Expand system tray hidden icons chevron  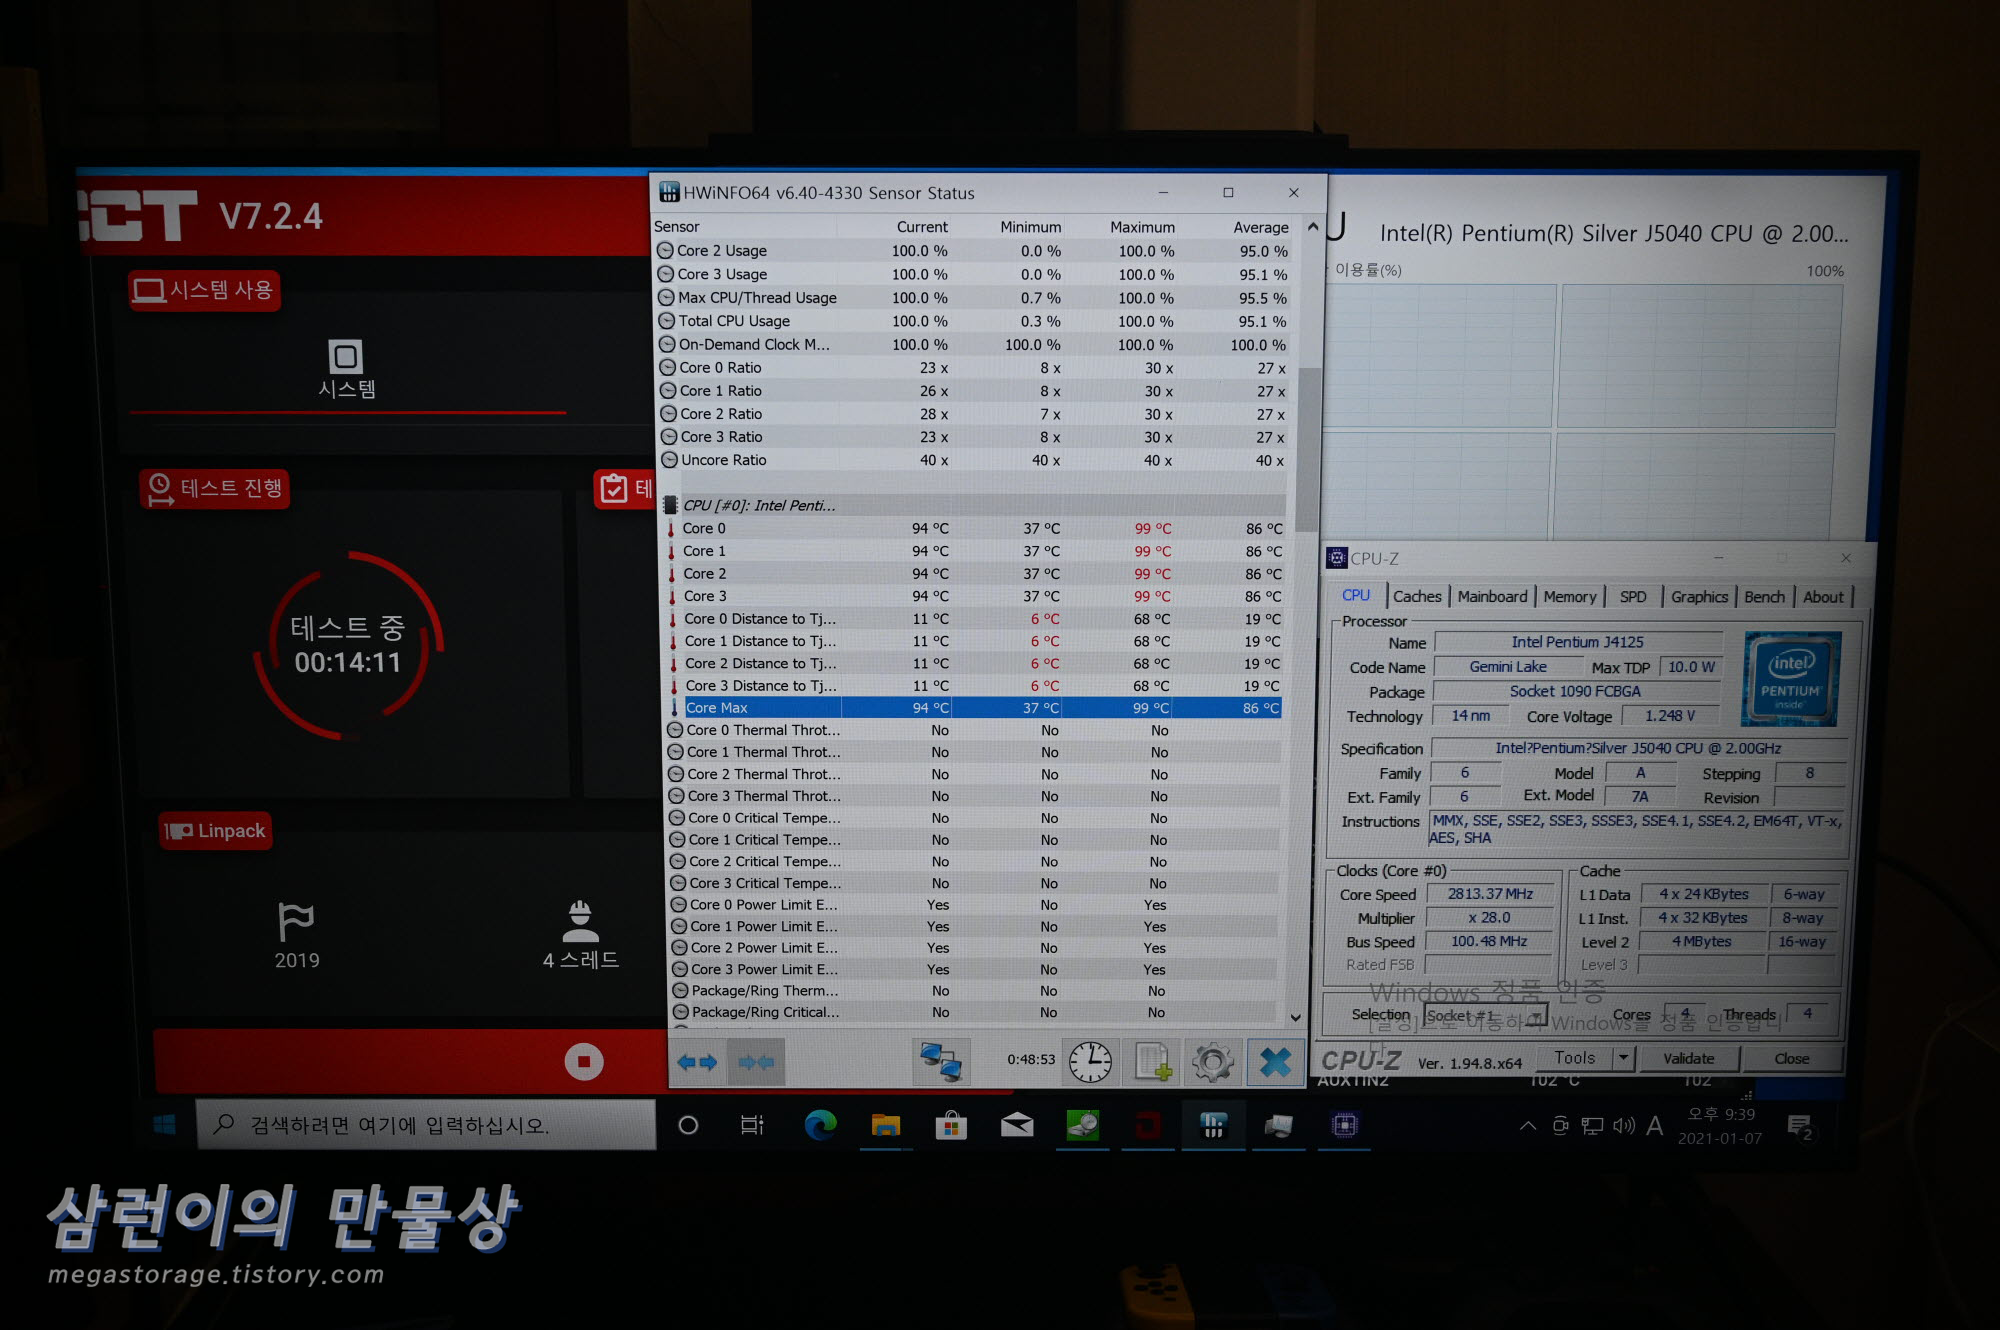tap(1527, 1126)
